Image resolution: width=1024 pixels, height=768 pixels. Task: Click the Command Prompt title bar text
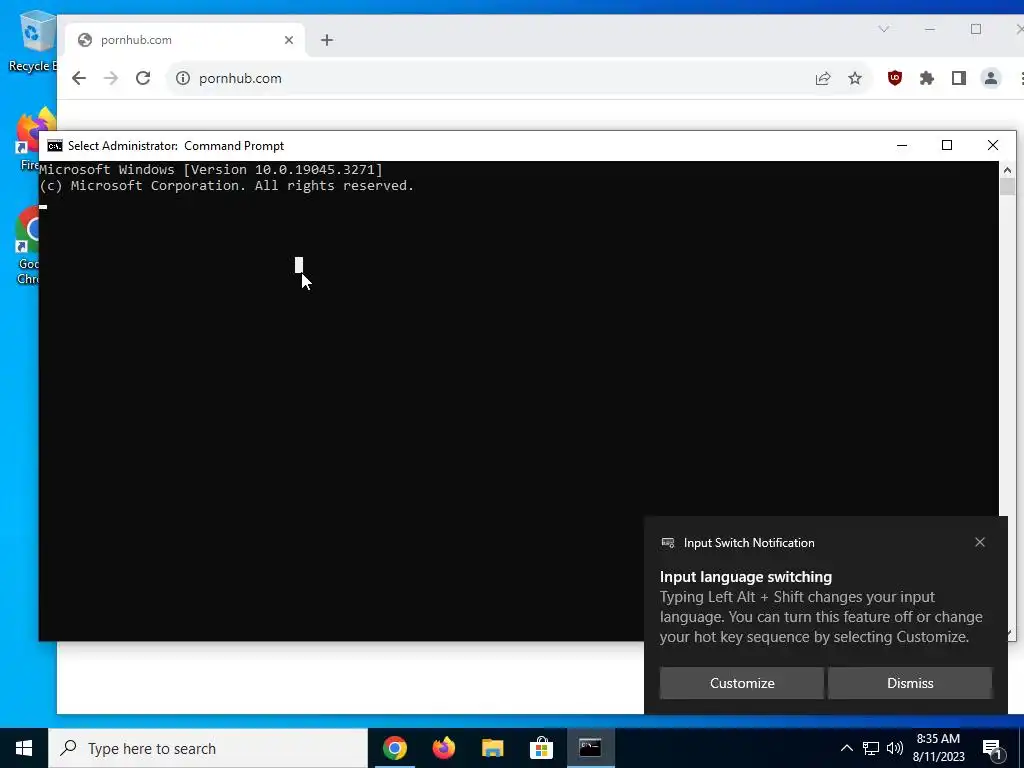(x=176, y=146)
